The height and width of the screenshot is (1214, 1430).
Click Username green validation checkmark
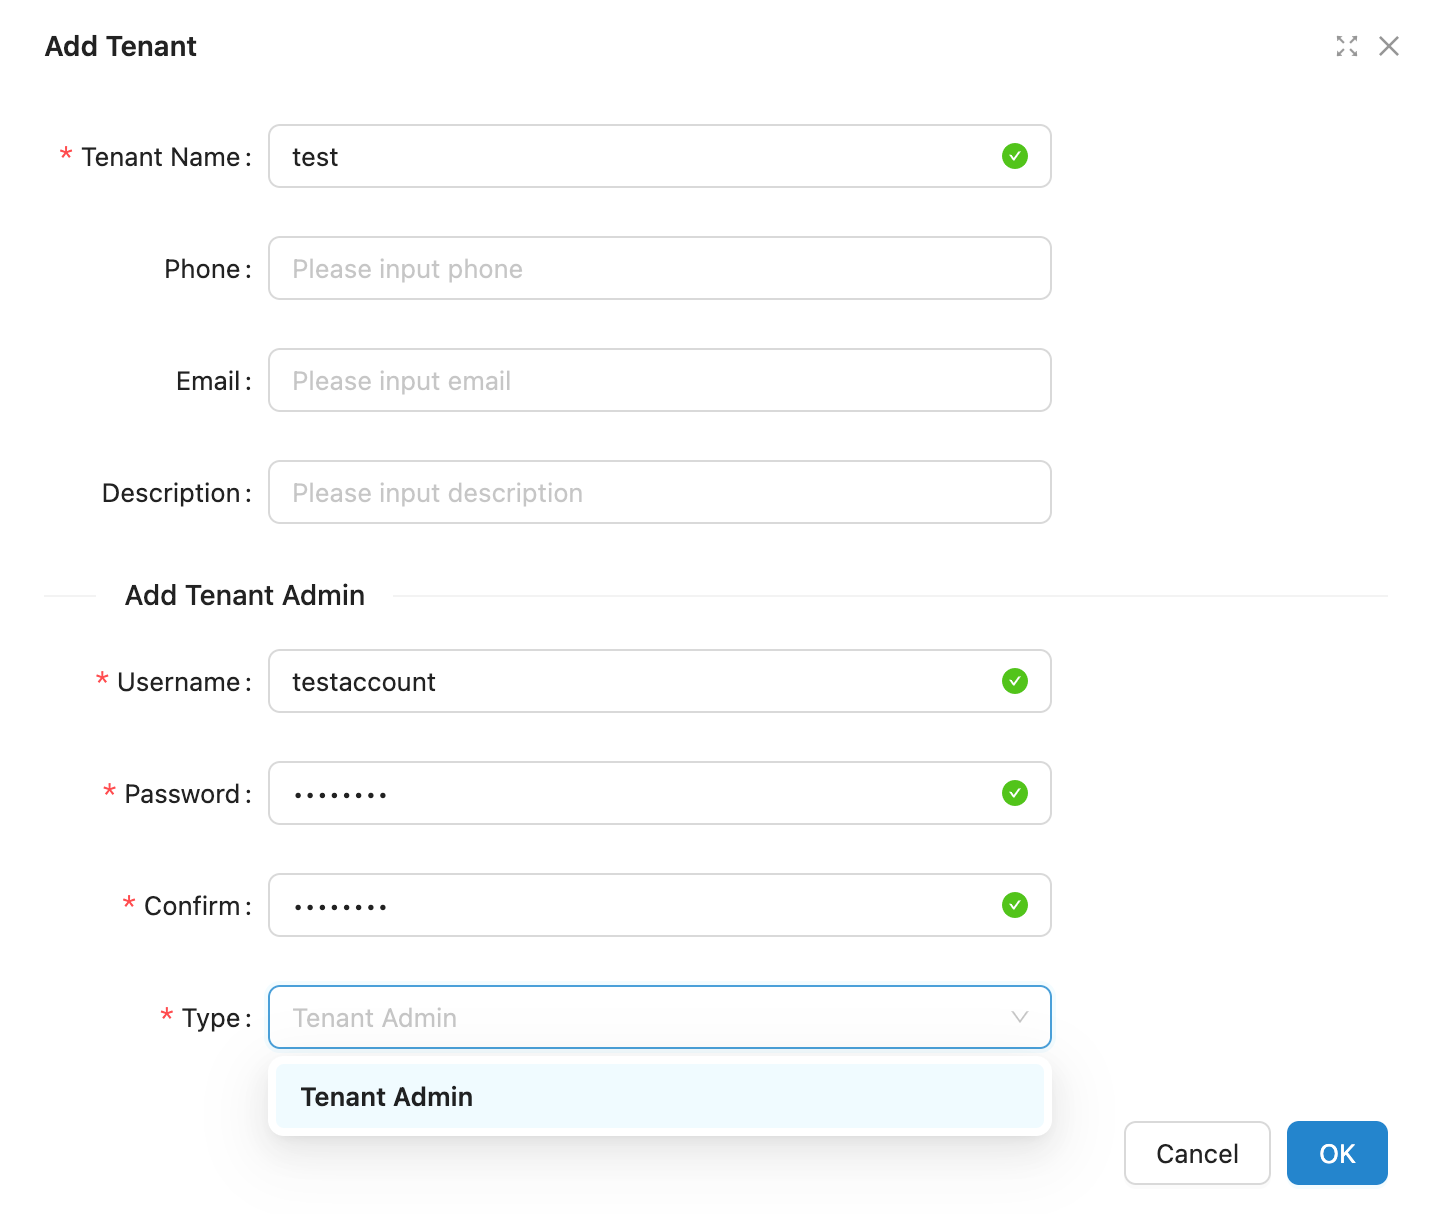(x=1015, y=681)
